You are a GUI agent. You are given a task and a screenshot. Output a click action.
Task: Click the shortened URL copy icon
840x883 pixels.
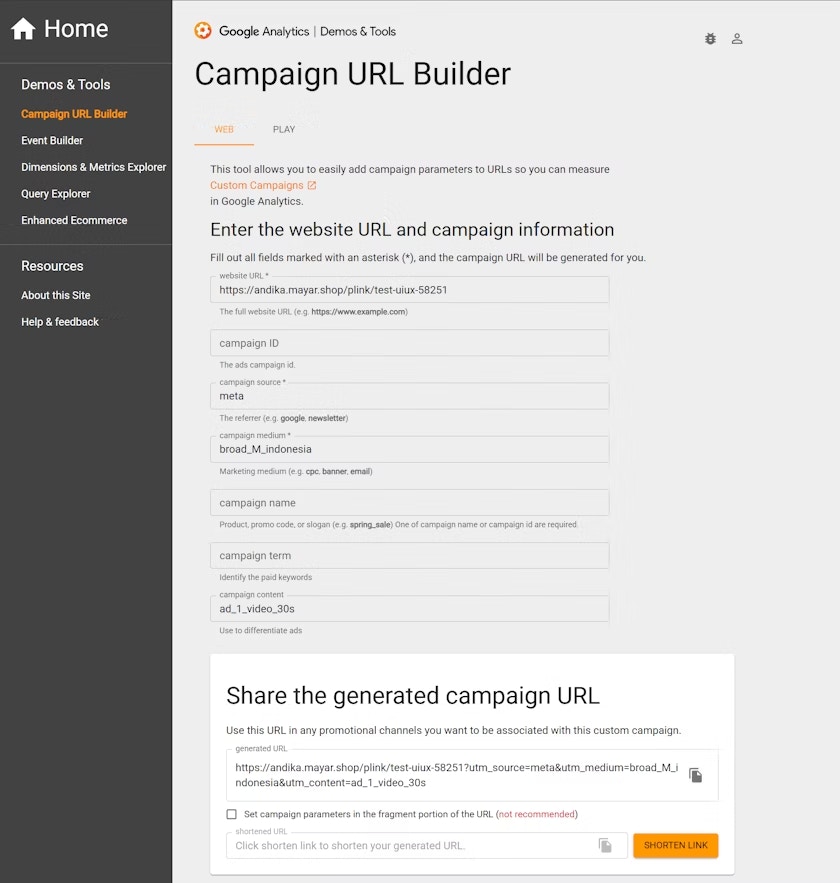tap(605, 845)
